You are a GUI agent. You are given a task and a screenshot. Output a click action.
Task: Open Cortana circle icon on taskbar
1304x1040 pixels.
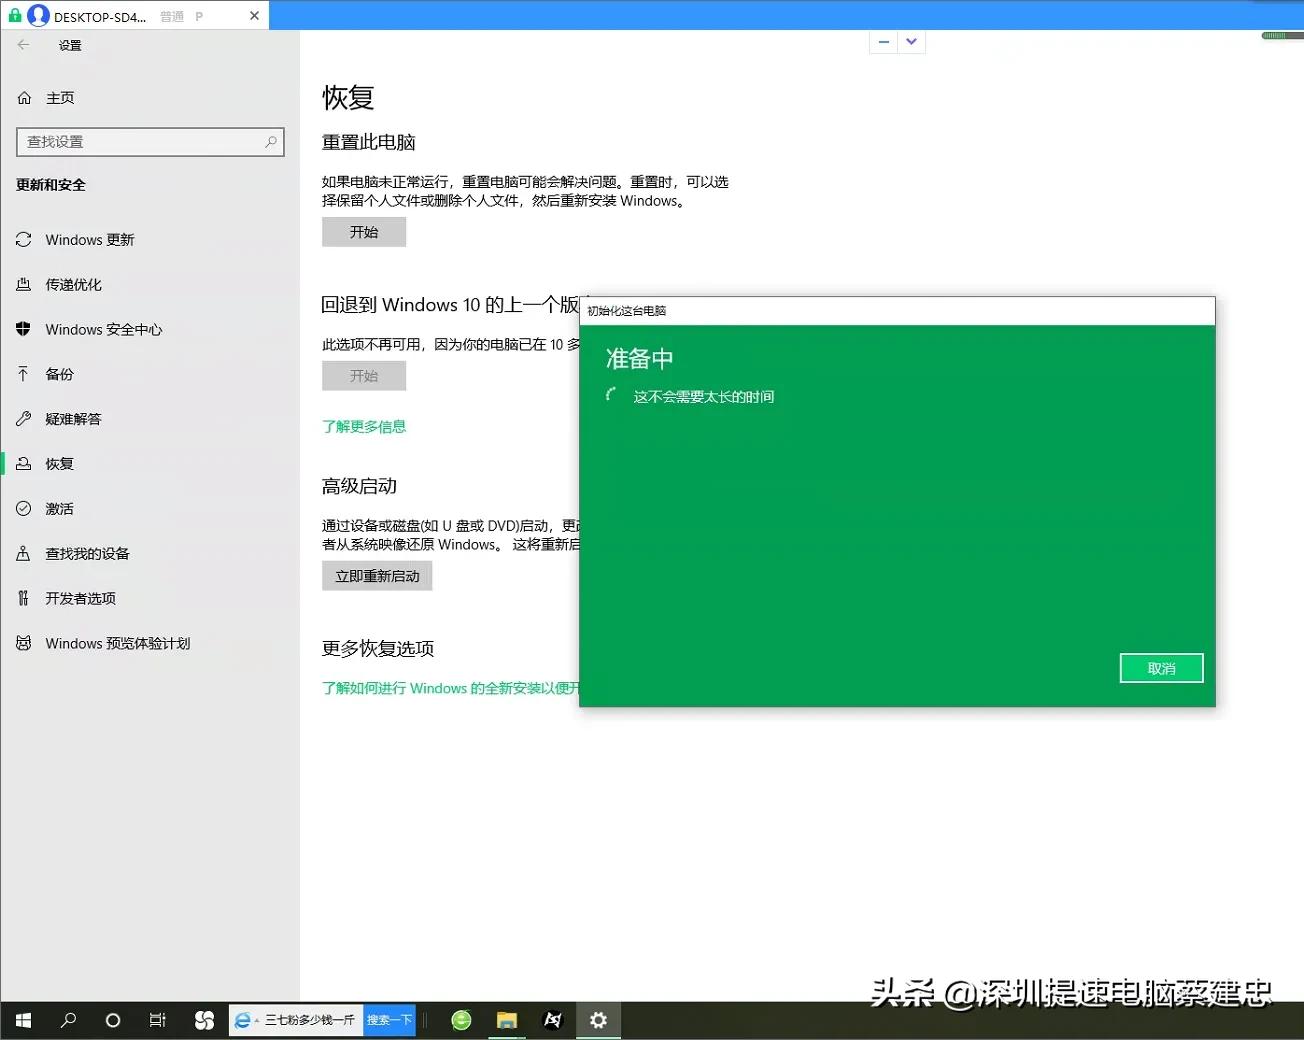(112, 1019)
